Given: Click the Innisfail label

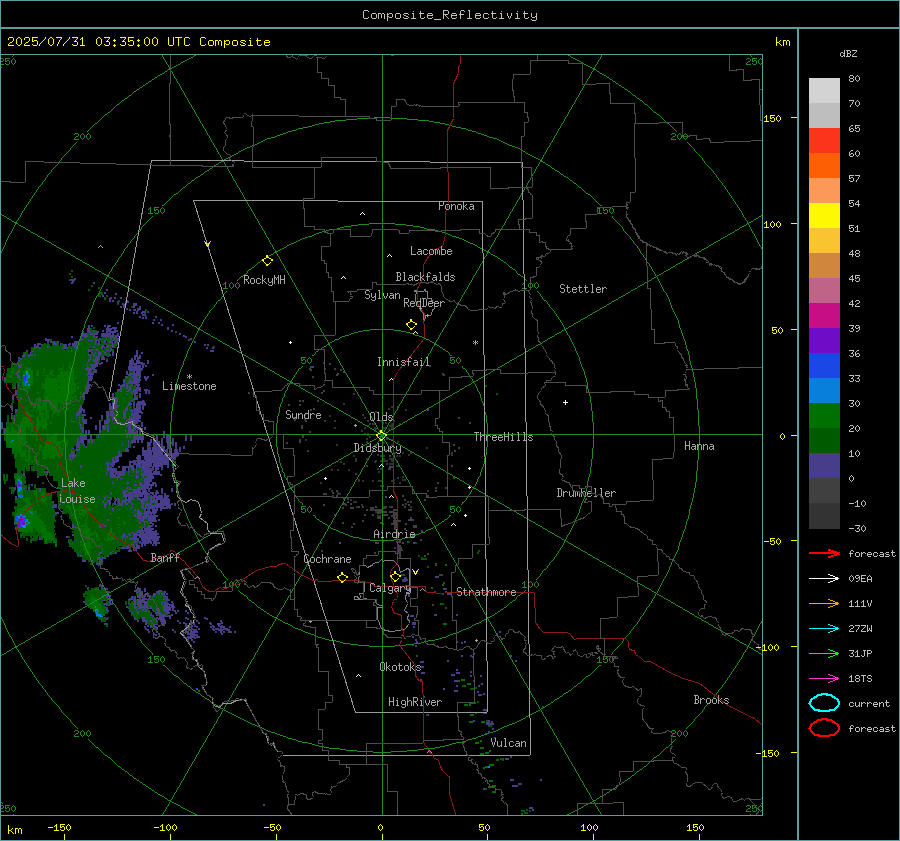Looking at the screenshot, I should pyautogui.click(x=404, y=362).
